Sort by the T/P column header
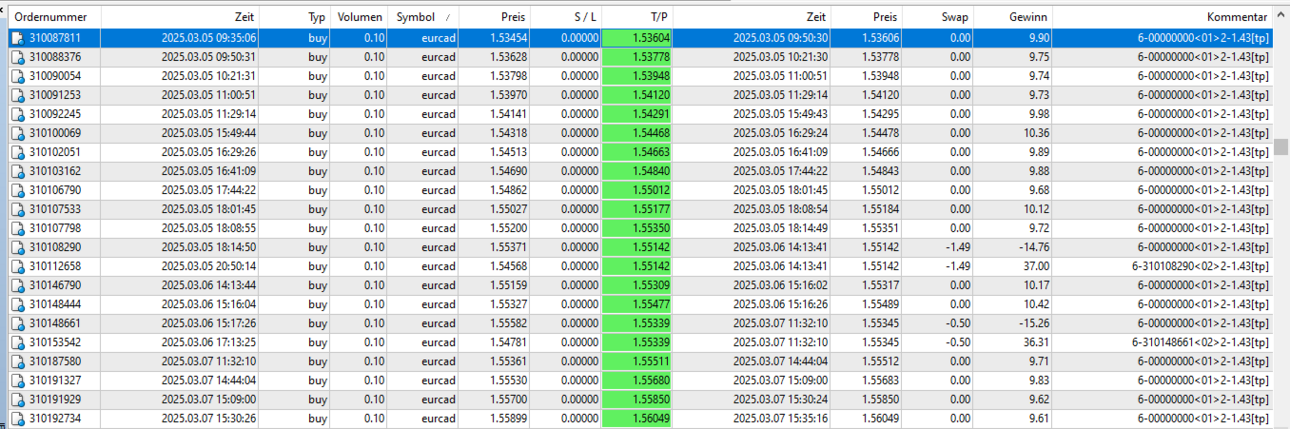Image resolution: width=1290 pixels, height=429 pixels. (638, 18)
